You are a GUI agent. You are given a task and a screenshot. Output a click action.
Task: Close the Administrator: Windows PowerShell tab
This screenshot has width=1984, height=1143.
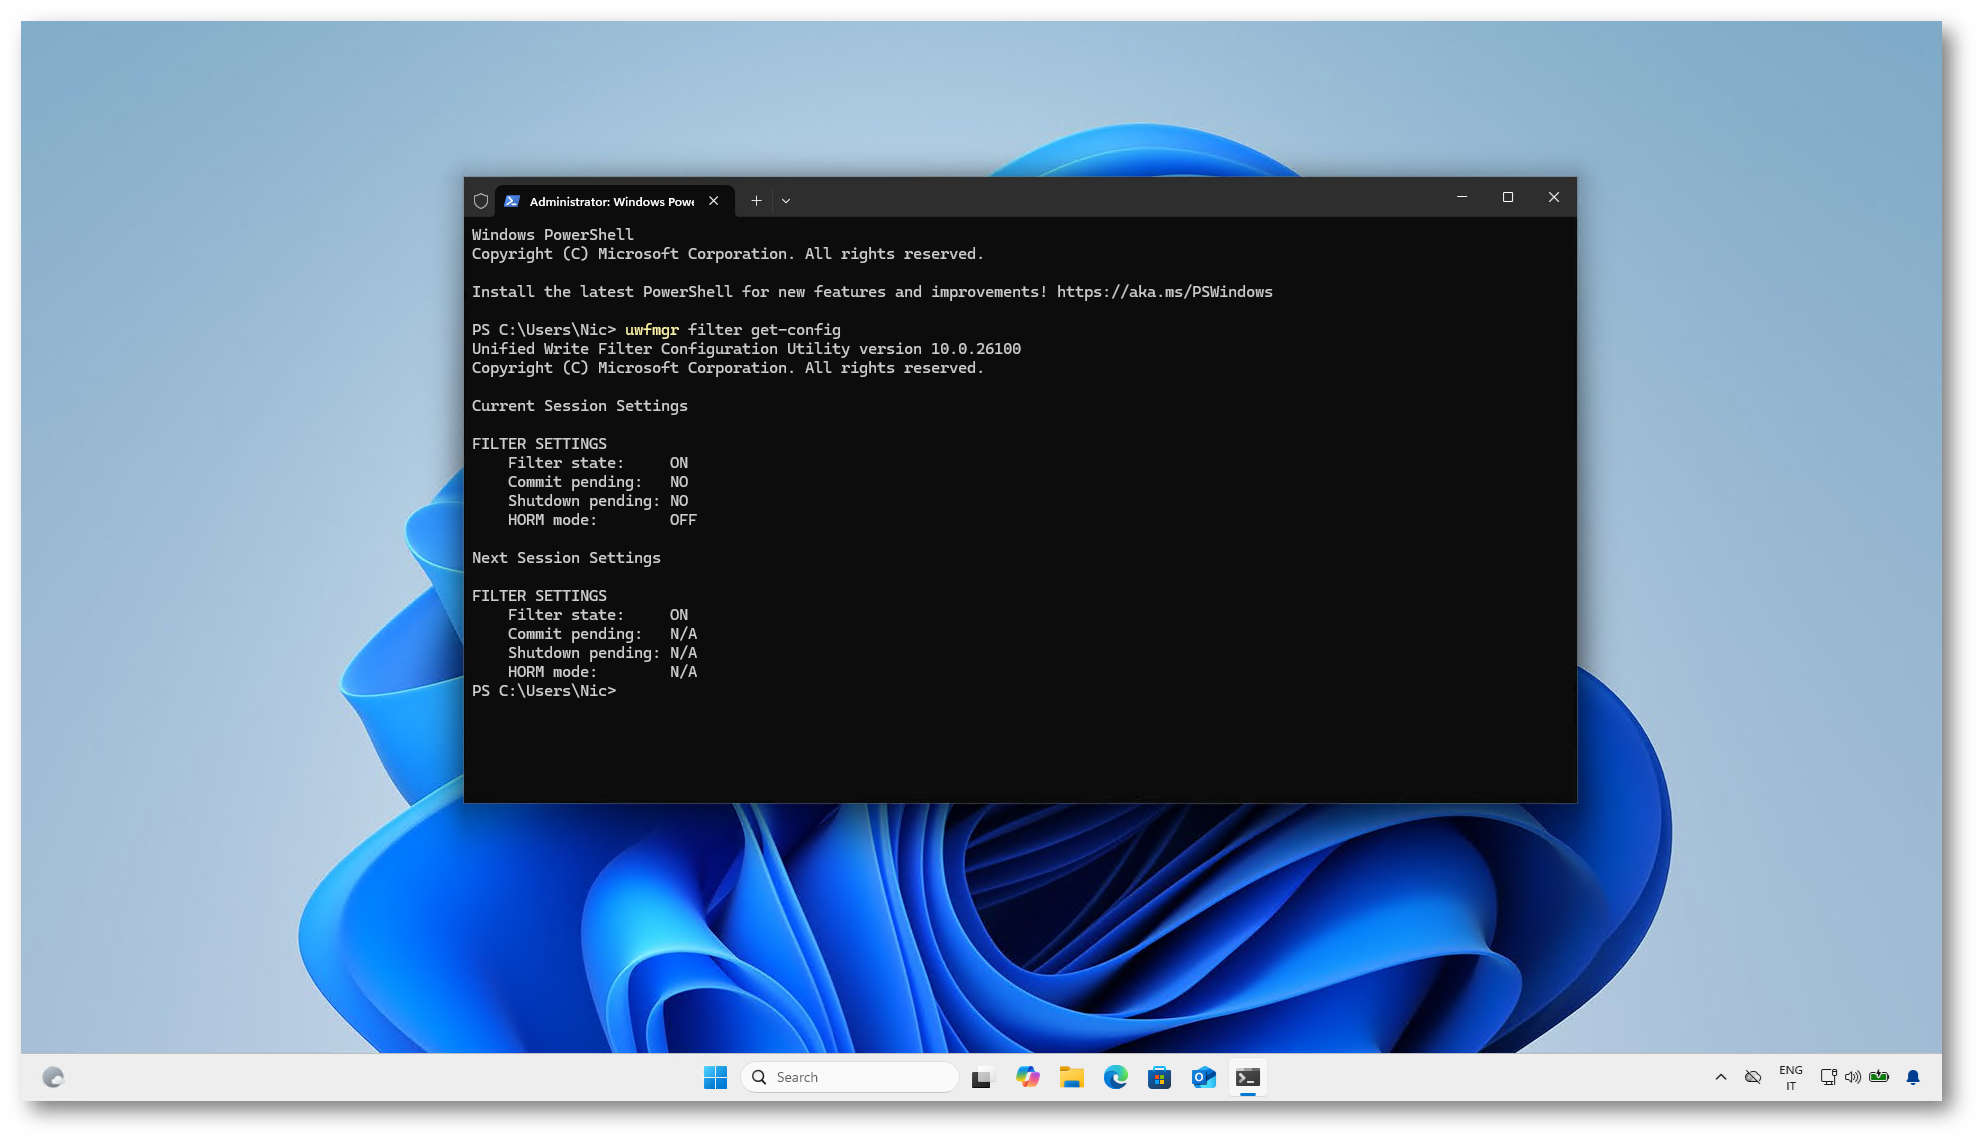click(x=714, y=201)
